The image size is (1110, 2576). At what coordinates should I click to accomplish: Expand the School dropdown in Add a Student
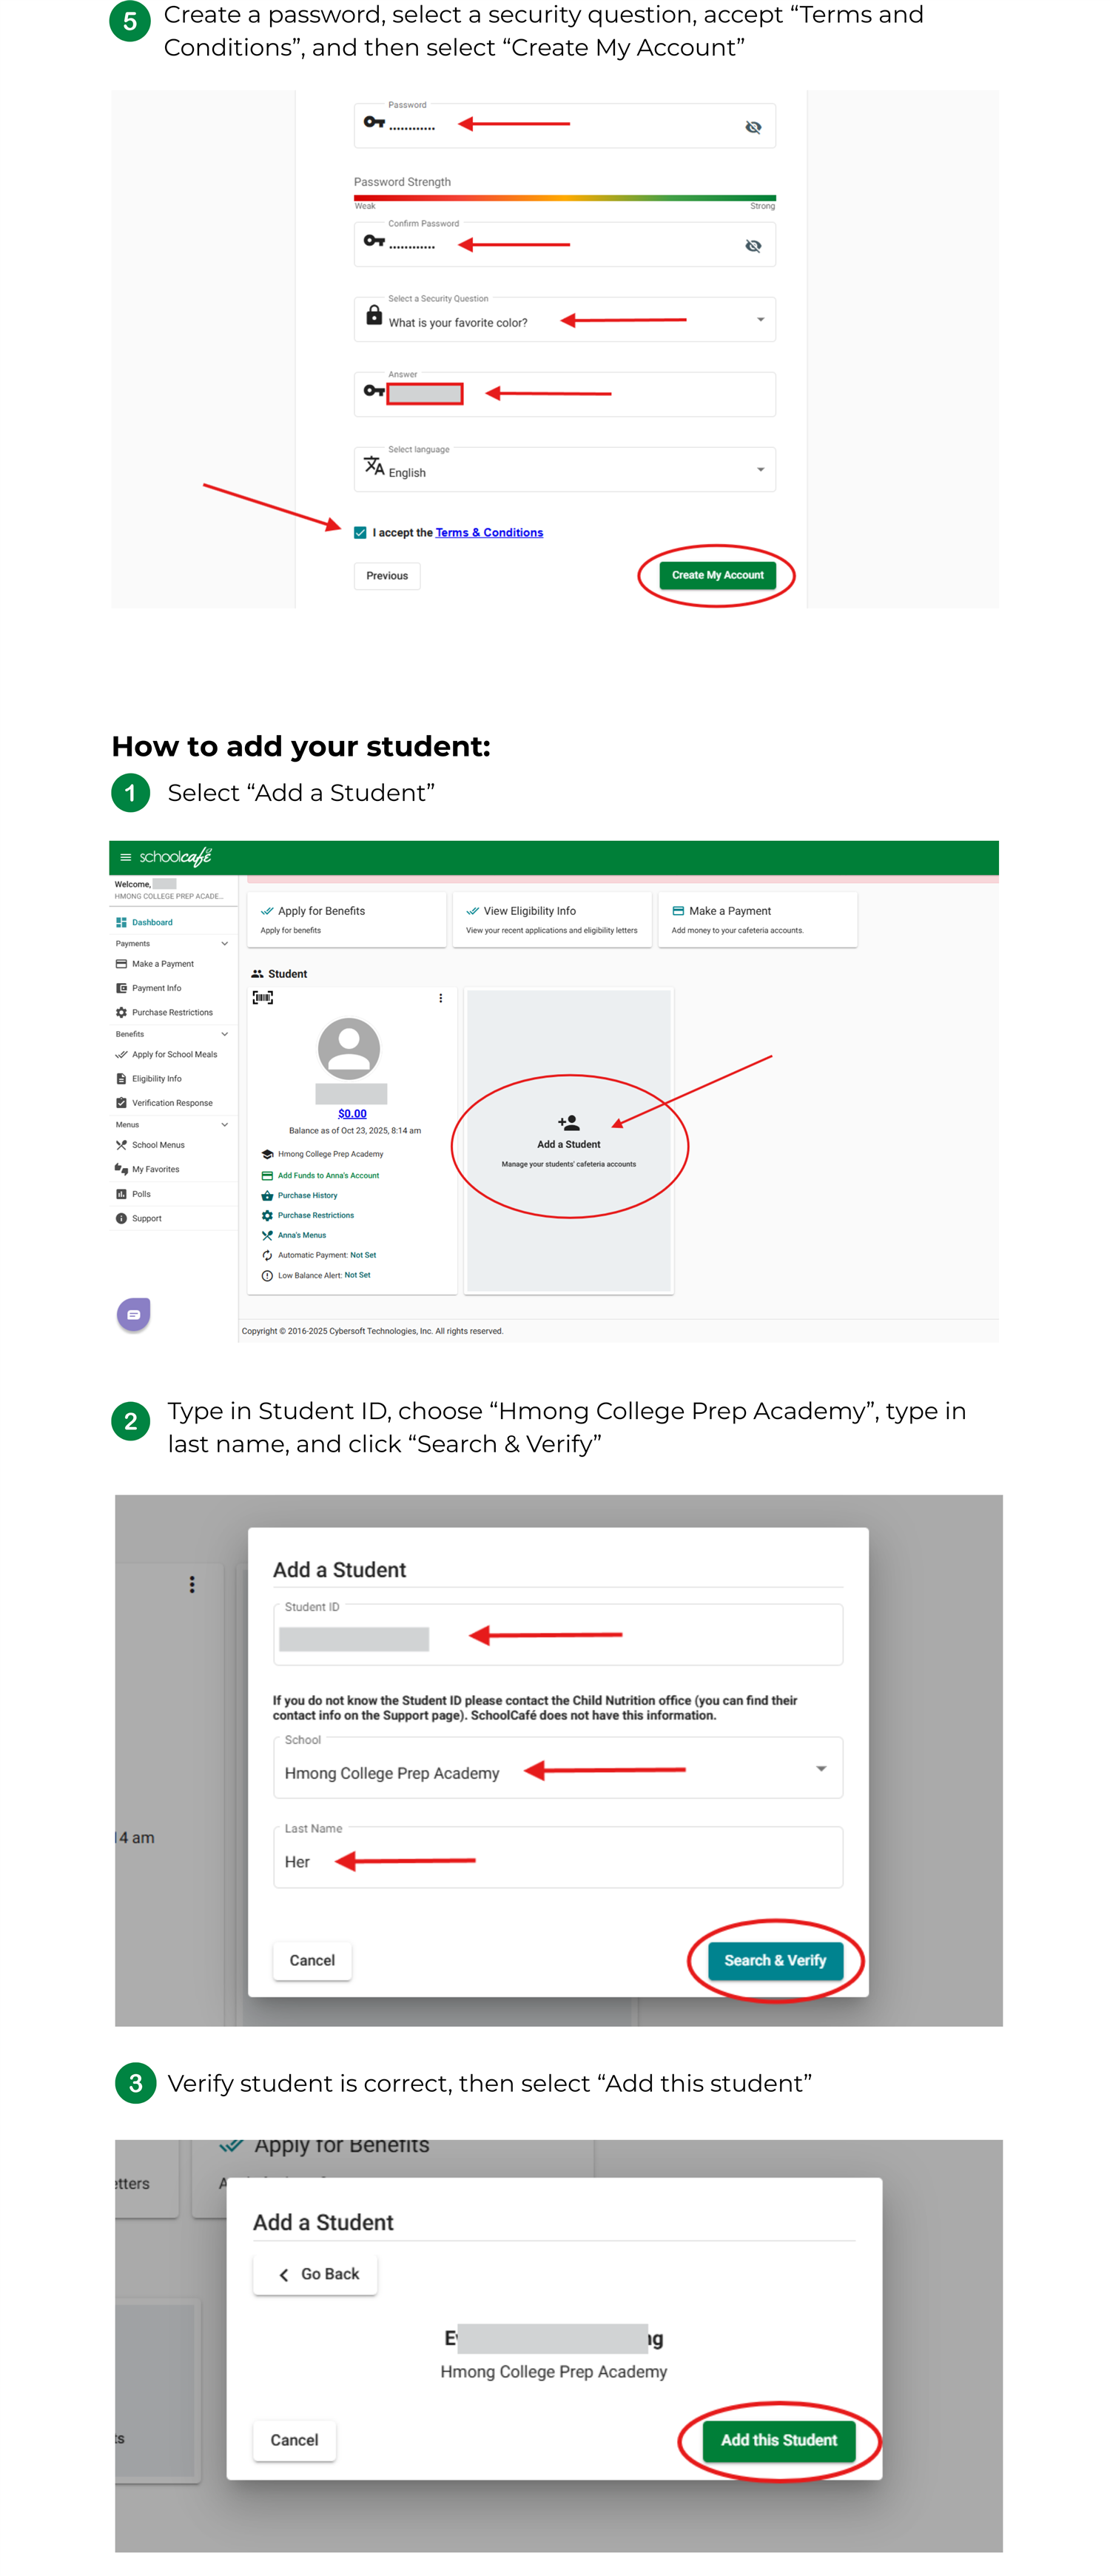(x=820, y=1769)
